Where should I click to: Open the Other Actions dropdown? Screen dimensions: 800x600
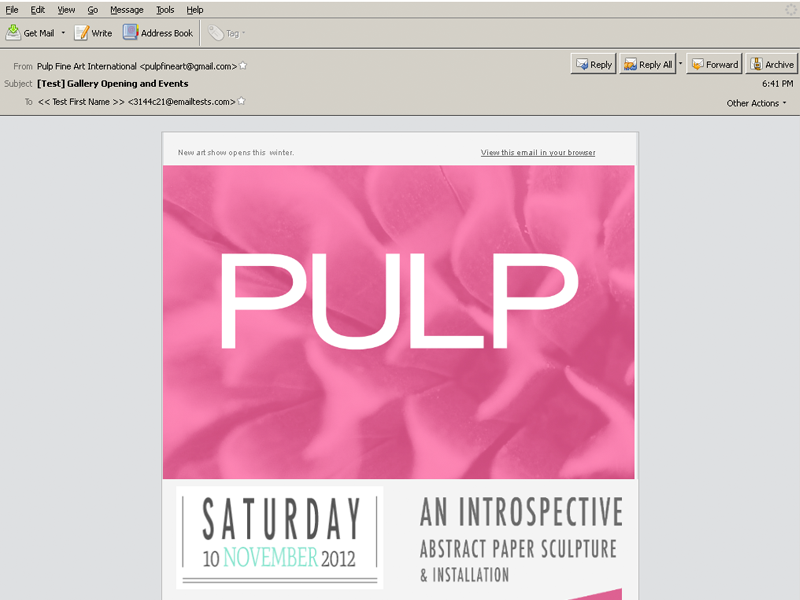click(x=757, y=103)
